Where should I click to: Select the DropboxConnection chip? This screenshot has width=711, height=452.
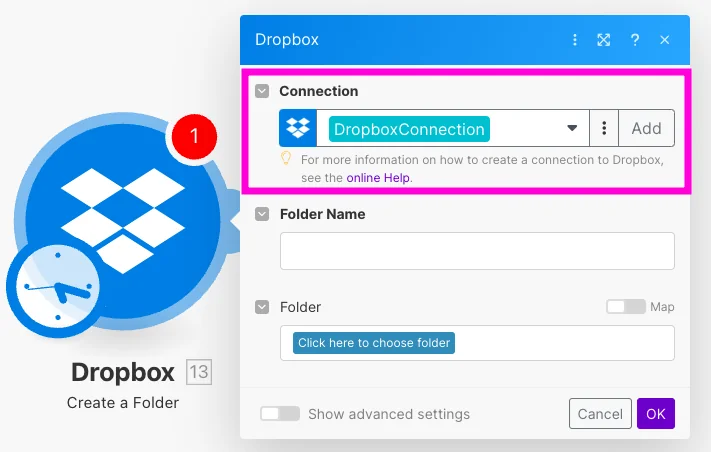coord(409,129)
